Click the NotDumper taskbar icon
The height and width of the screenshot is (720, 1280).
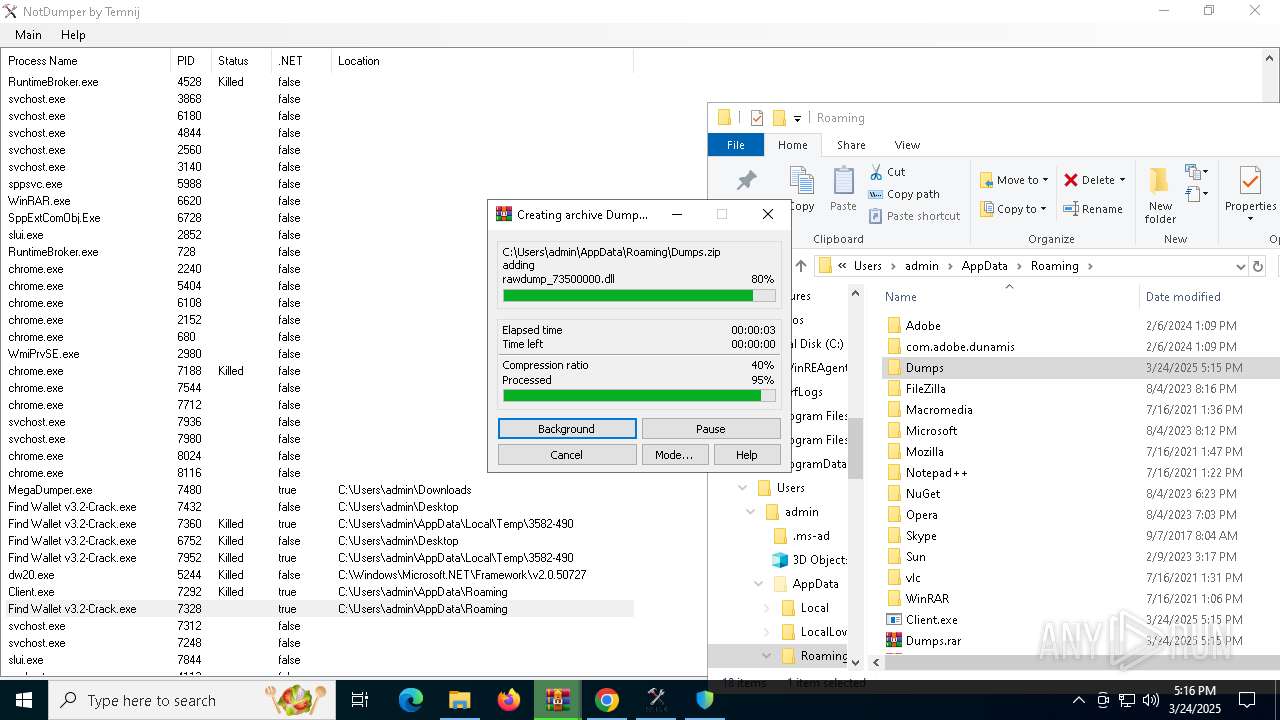656,700
